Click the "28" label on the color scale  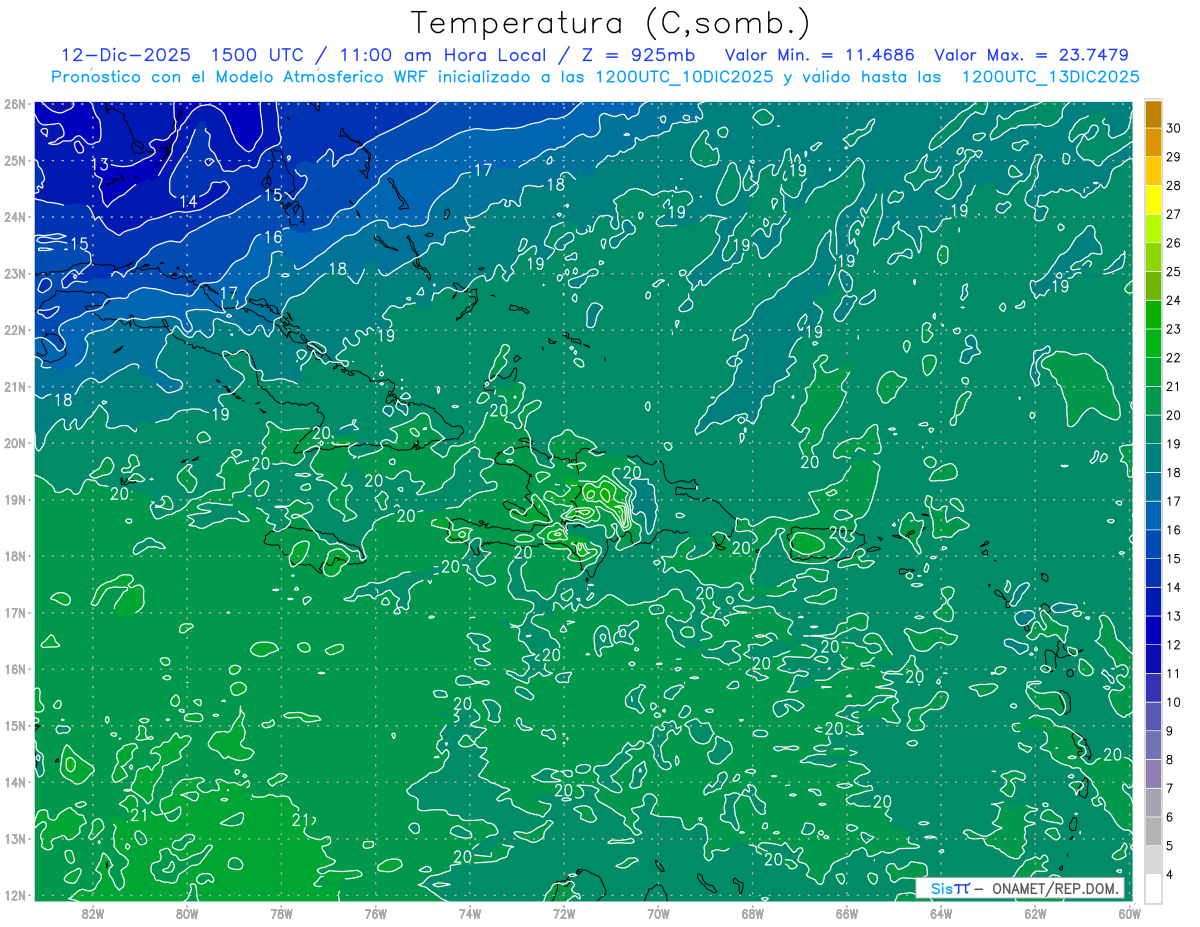1174,186
